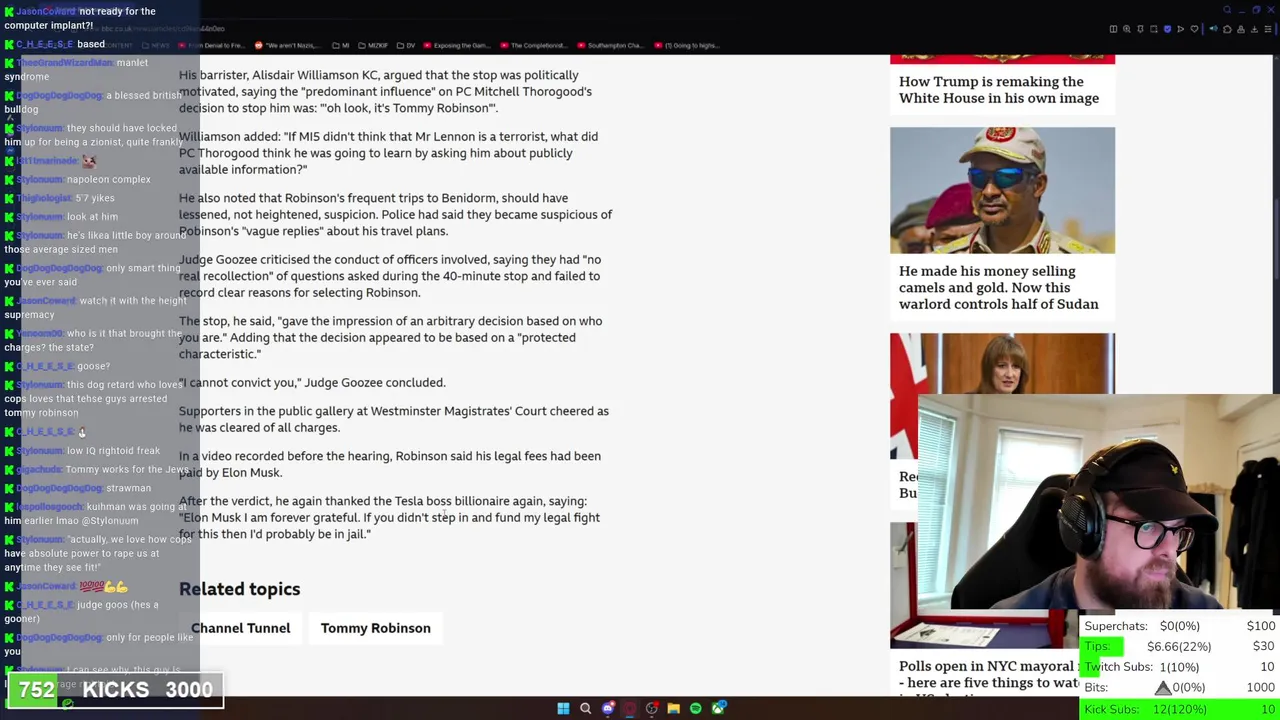1280x720 pixels.
Task: Open the MI bookmarks folder
Action: click(x=340, y=45)
